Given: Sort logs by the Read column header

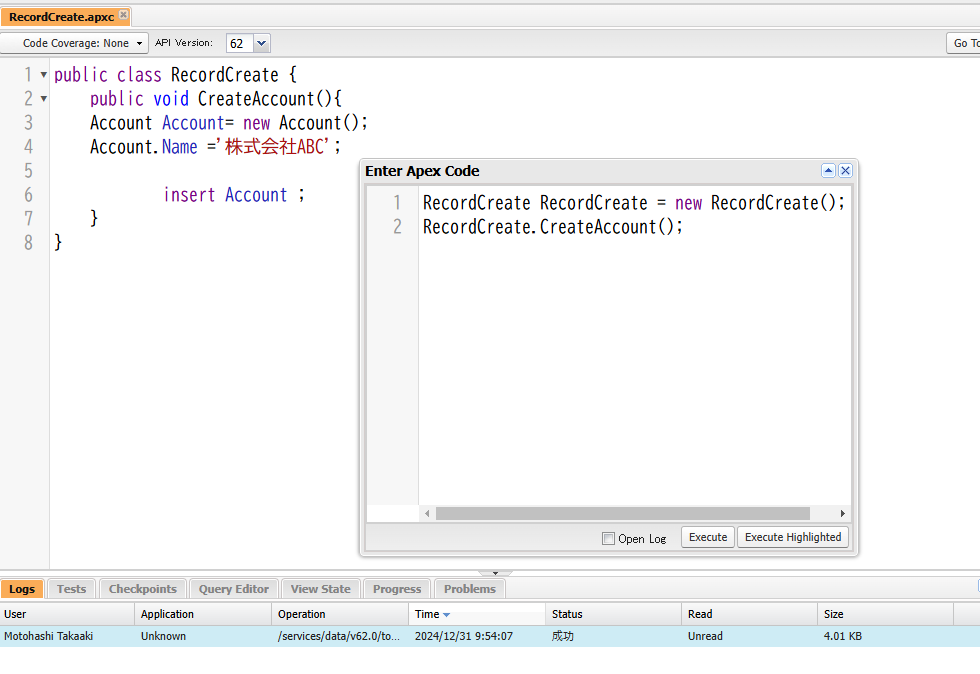Looking at the screenshot, I should click(x=749, y=614).
